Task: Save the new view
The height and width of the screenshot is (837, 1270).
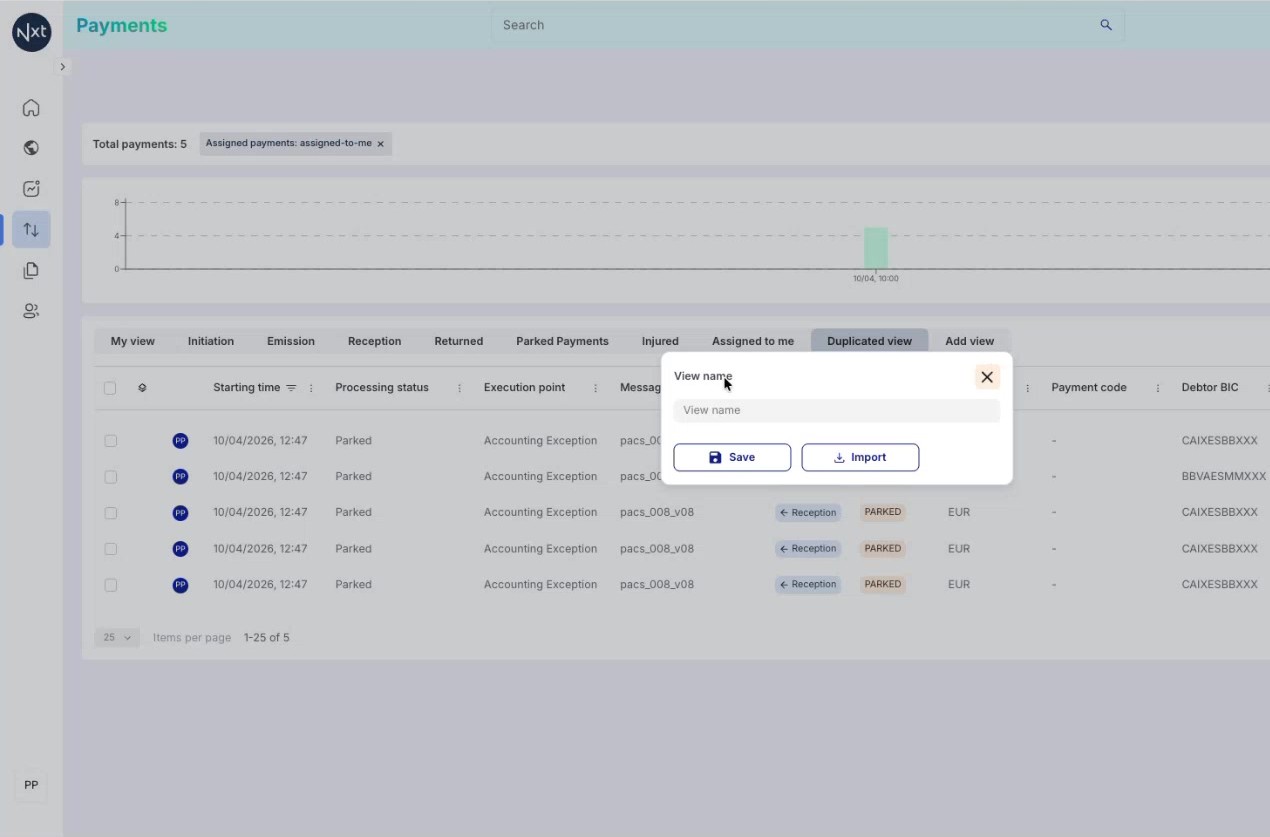Action: [732, 457]
